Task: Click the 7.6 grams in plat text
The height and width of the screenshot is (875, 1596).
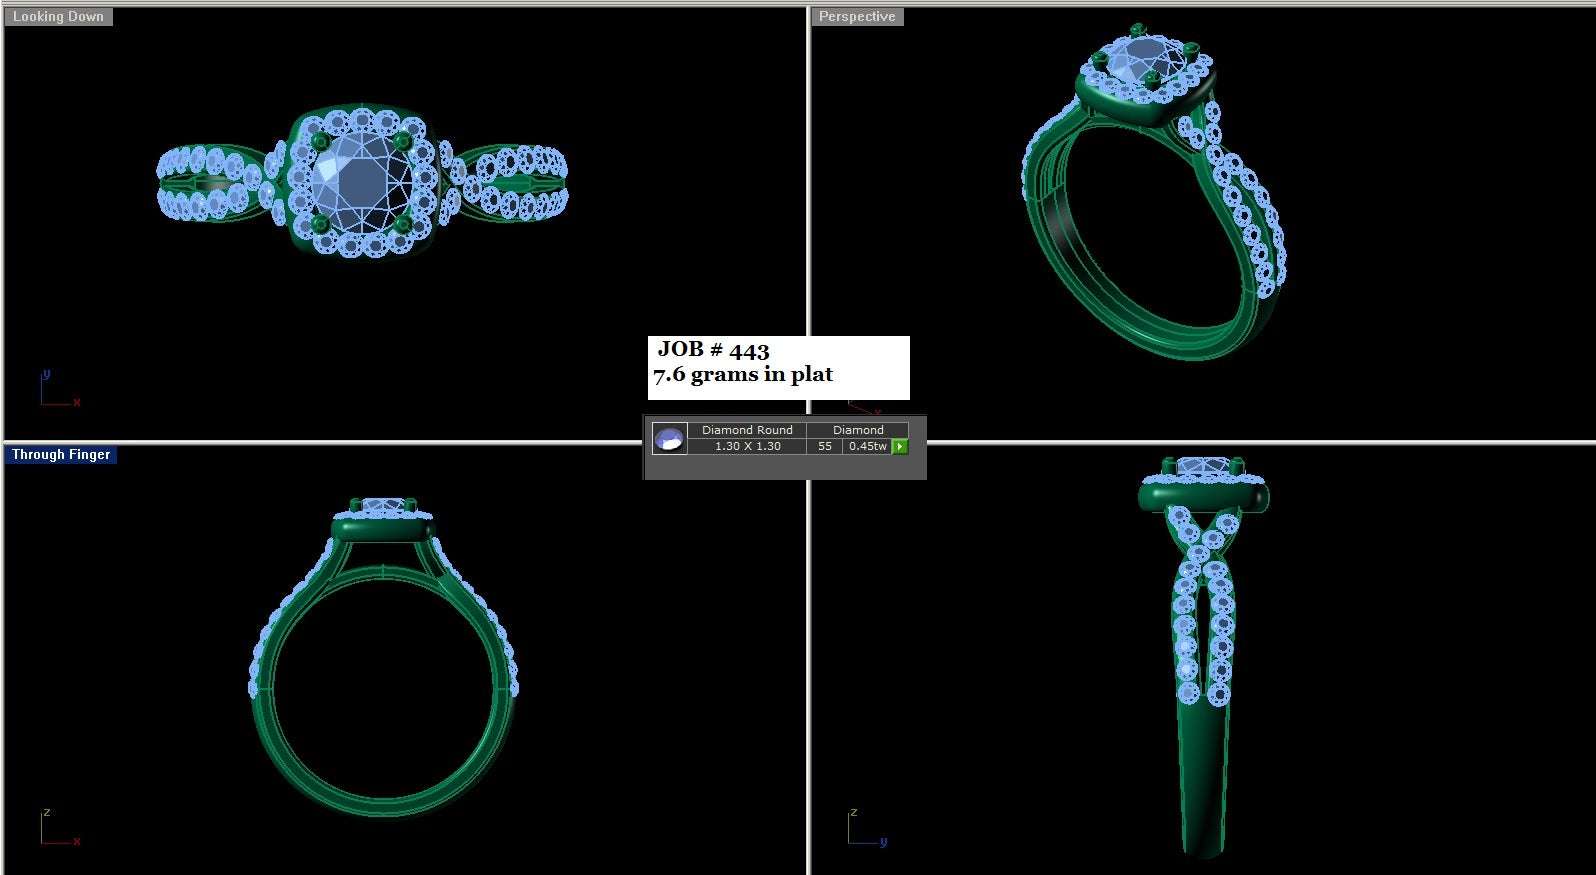Action: tap(743, 375)
